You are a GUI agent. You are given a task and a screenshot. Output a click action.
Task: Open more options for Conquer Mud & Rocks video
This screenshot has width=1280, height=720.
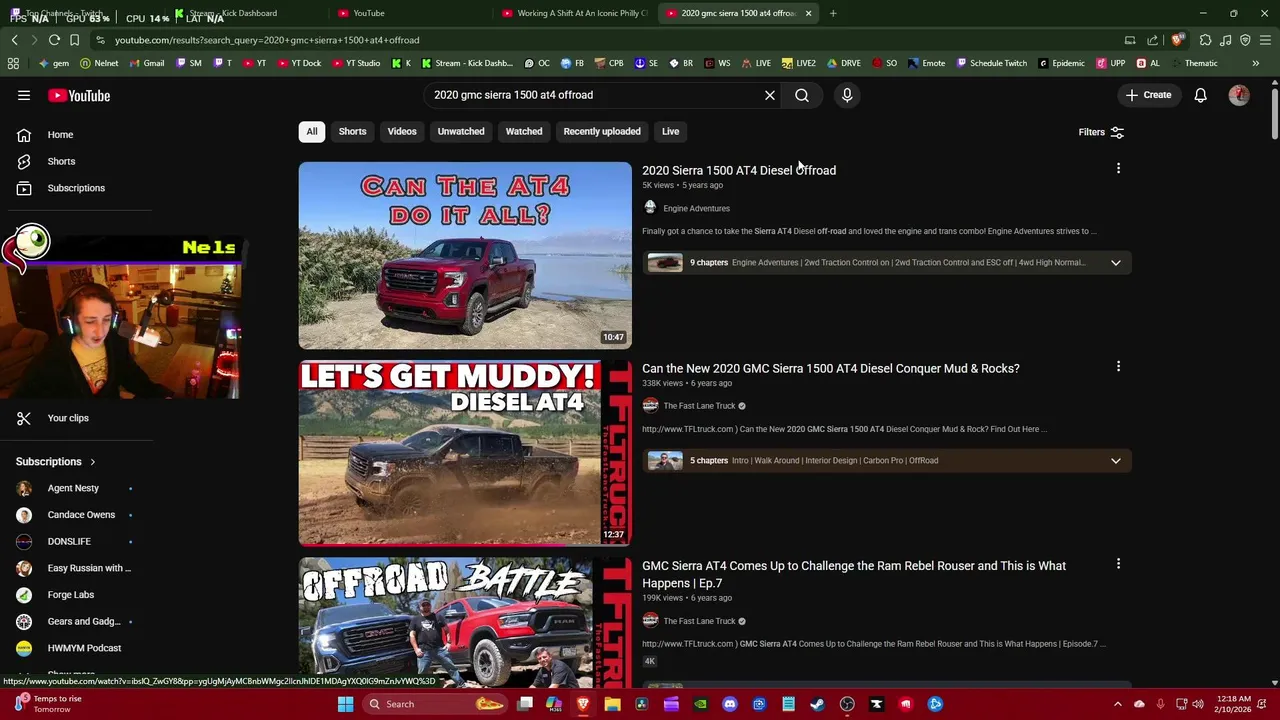click(1118, 366)
